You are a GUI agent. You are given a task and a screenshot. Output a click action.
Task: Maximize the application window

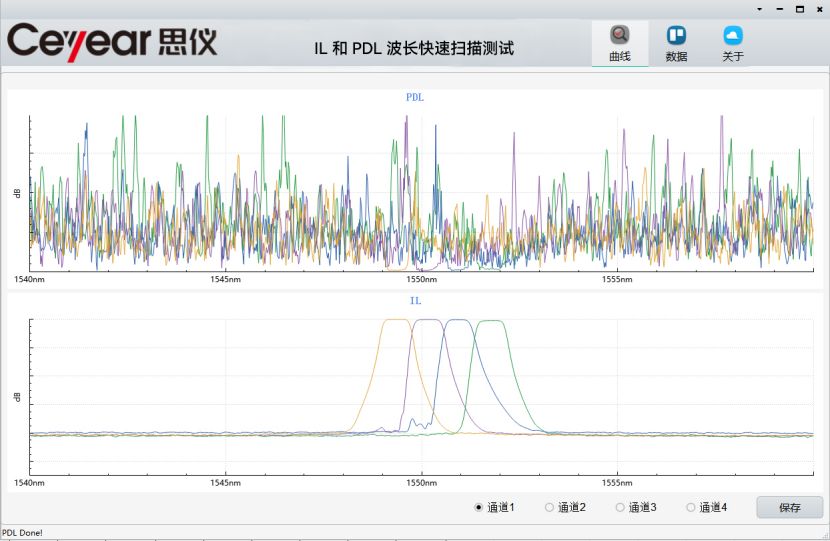[x=799, y=9]
